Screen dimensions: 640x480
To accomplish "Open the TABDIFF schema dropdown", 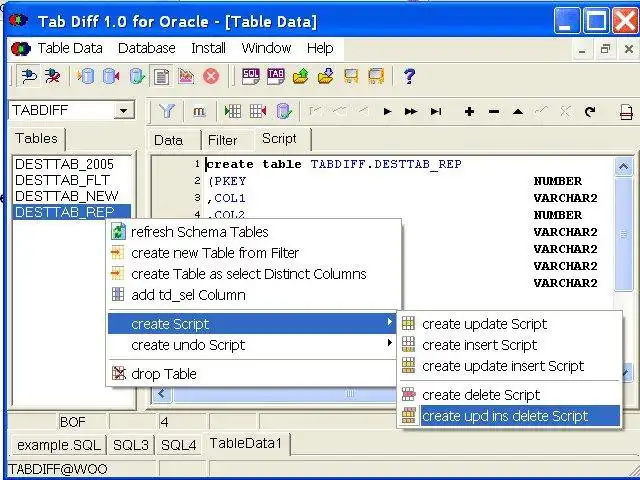I will pos(123,110).
